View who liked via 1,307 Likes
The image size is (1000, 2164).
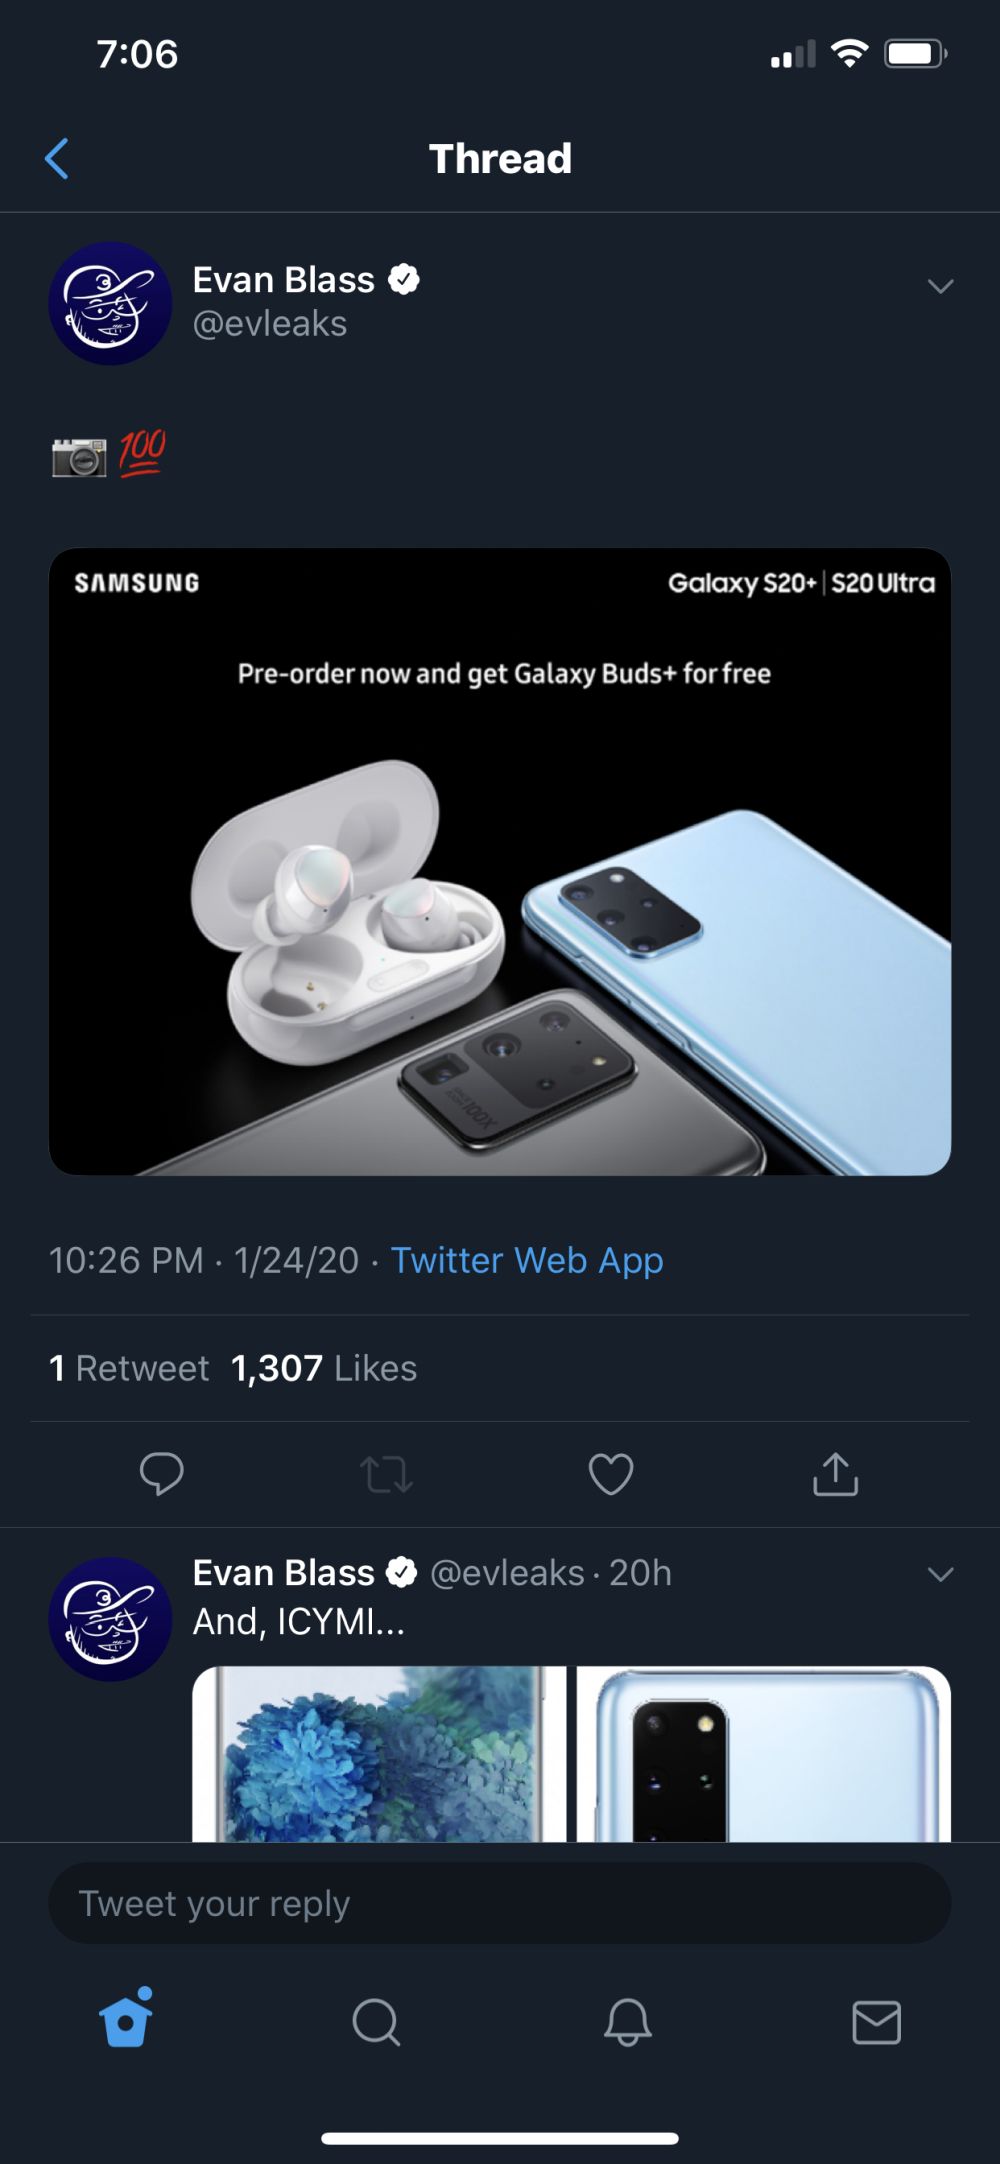point(323,1368)
